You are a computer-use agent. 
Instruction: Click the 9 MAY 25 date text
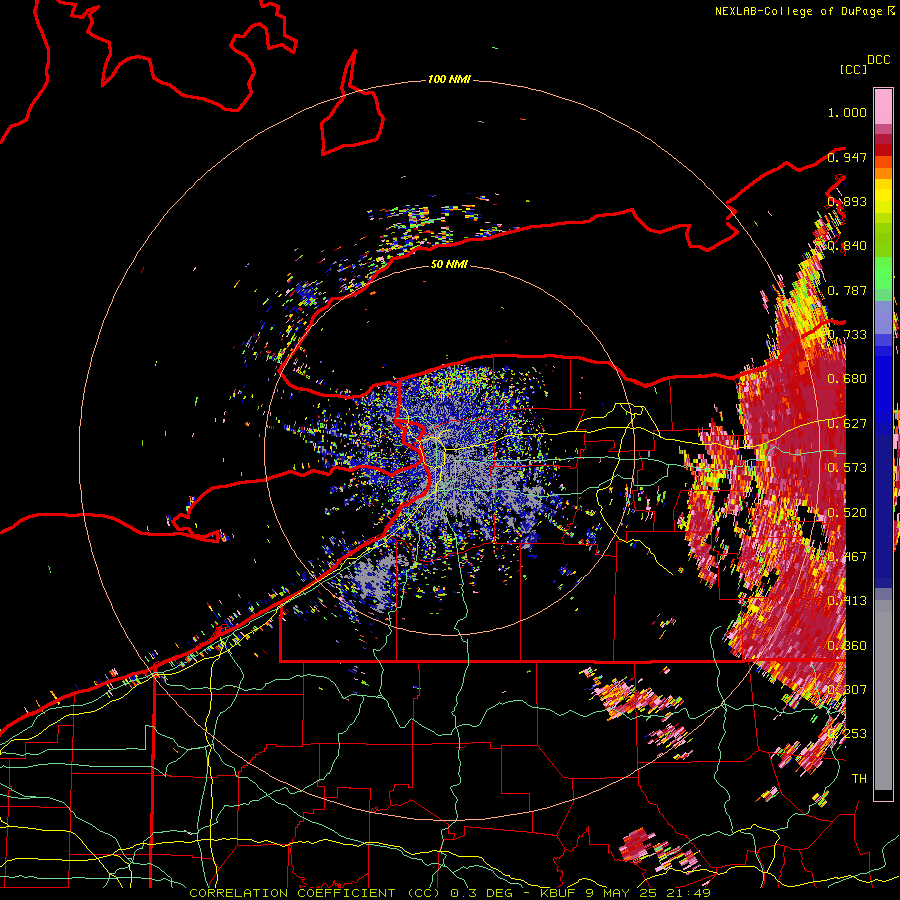pyautogui.click(x=620, y=893)
